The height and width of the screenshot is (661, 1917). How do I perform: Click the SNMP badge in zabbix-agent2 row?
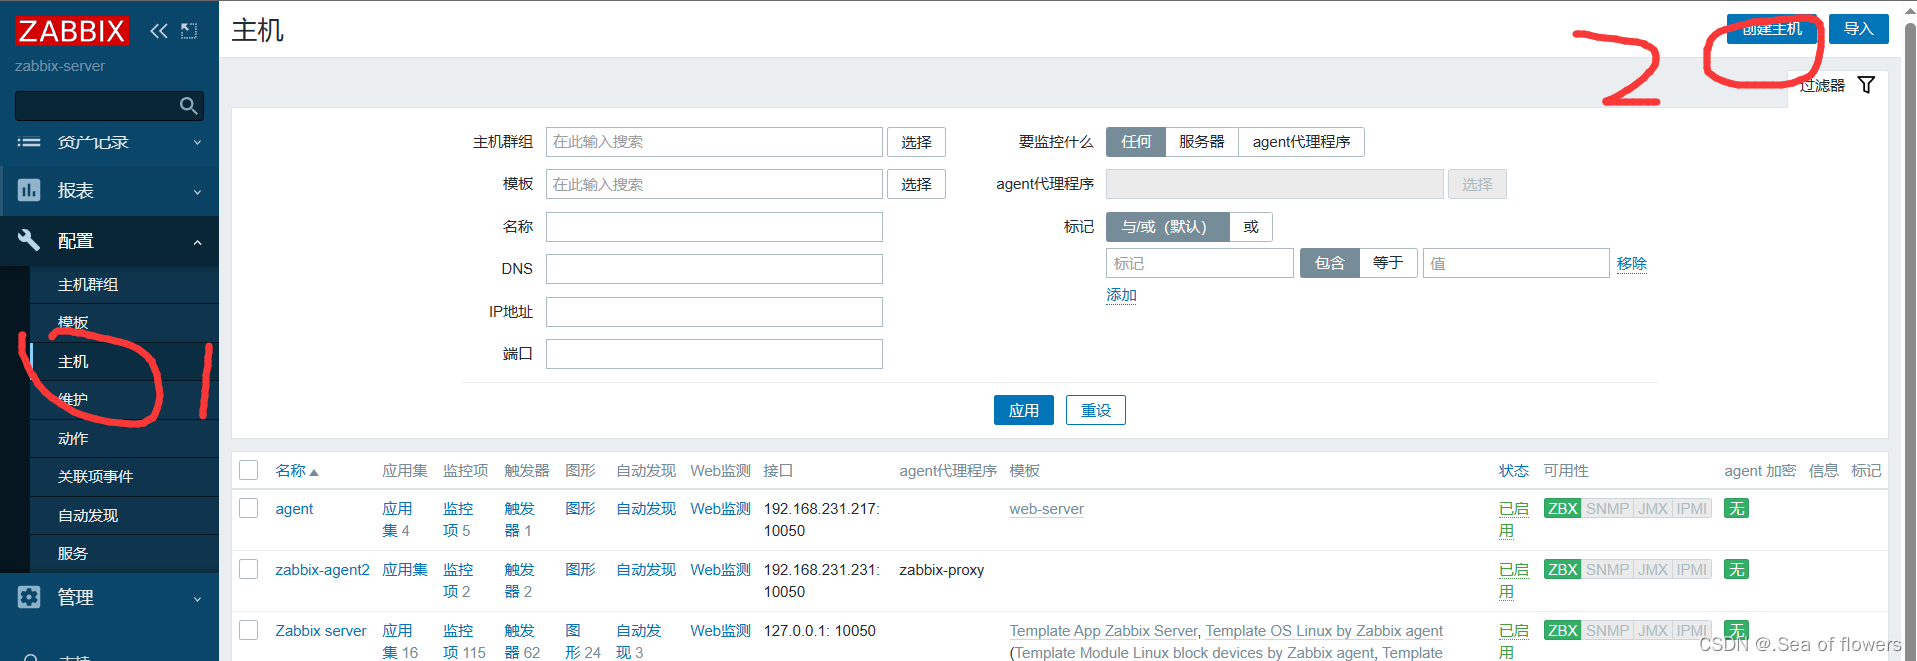tap(1607, 570)
